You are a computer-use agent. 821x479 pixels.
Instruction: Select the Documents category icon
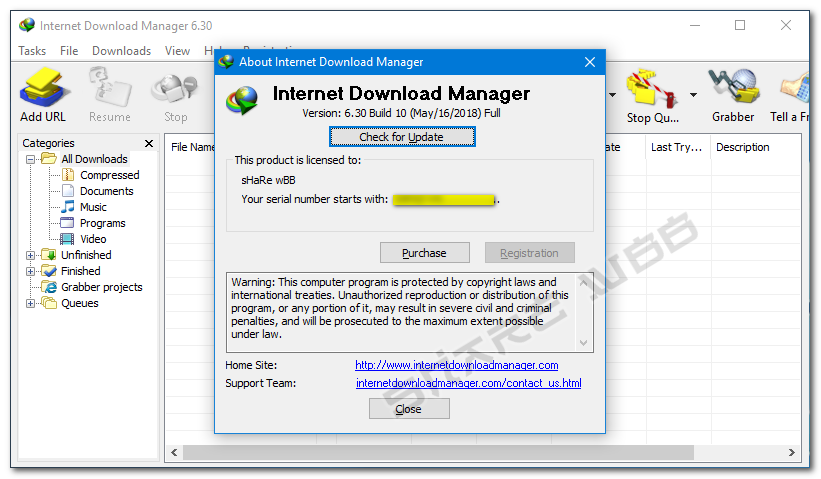[x=68, y=191]
